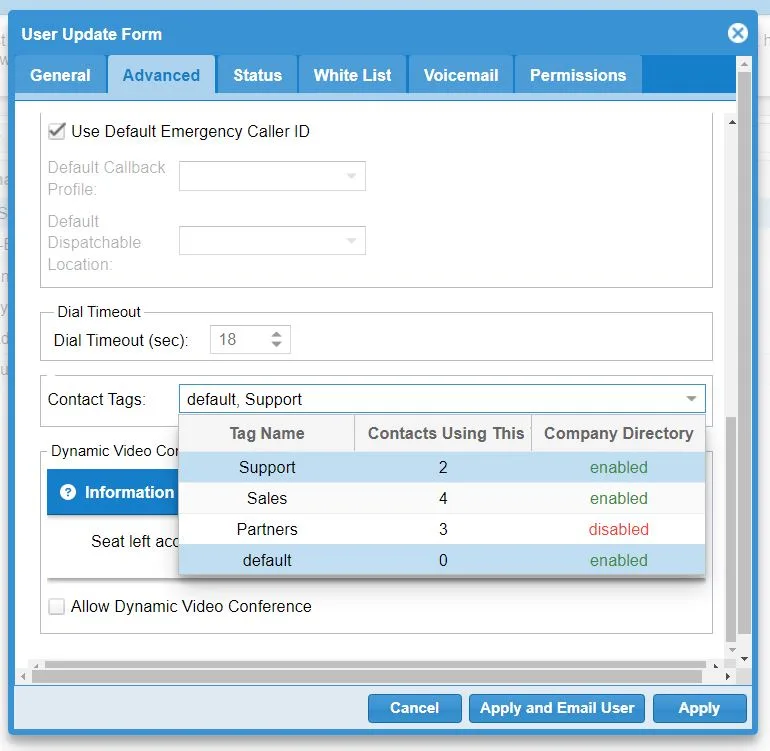Decrease Dial Timeout with down arrow
770x751 pixels.
pyautogui.click(x=276, y=344)
